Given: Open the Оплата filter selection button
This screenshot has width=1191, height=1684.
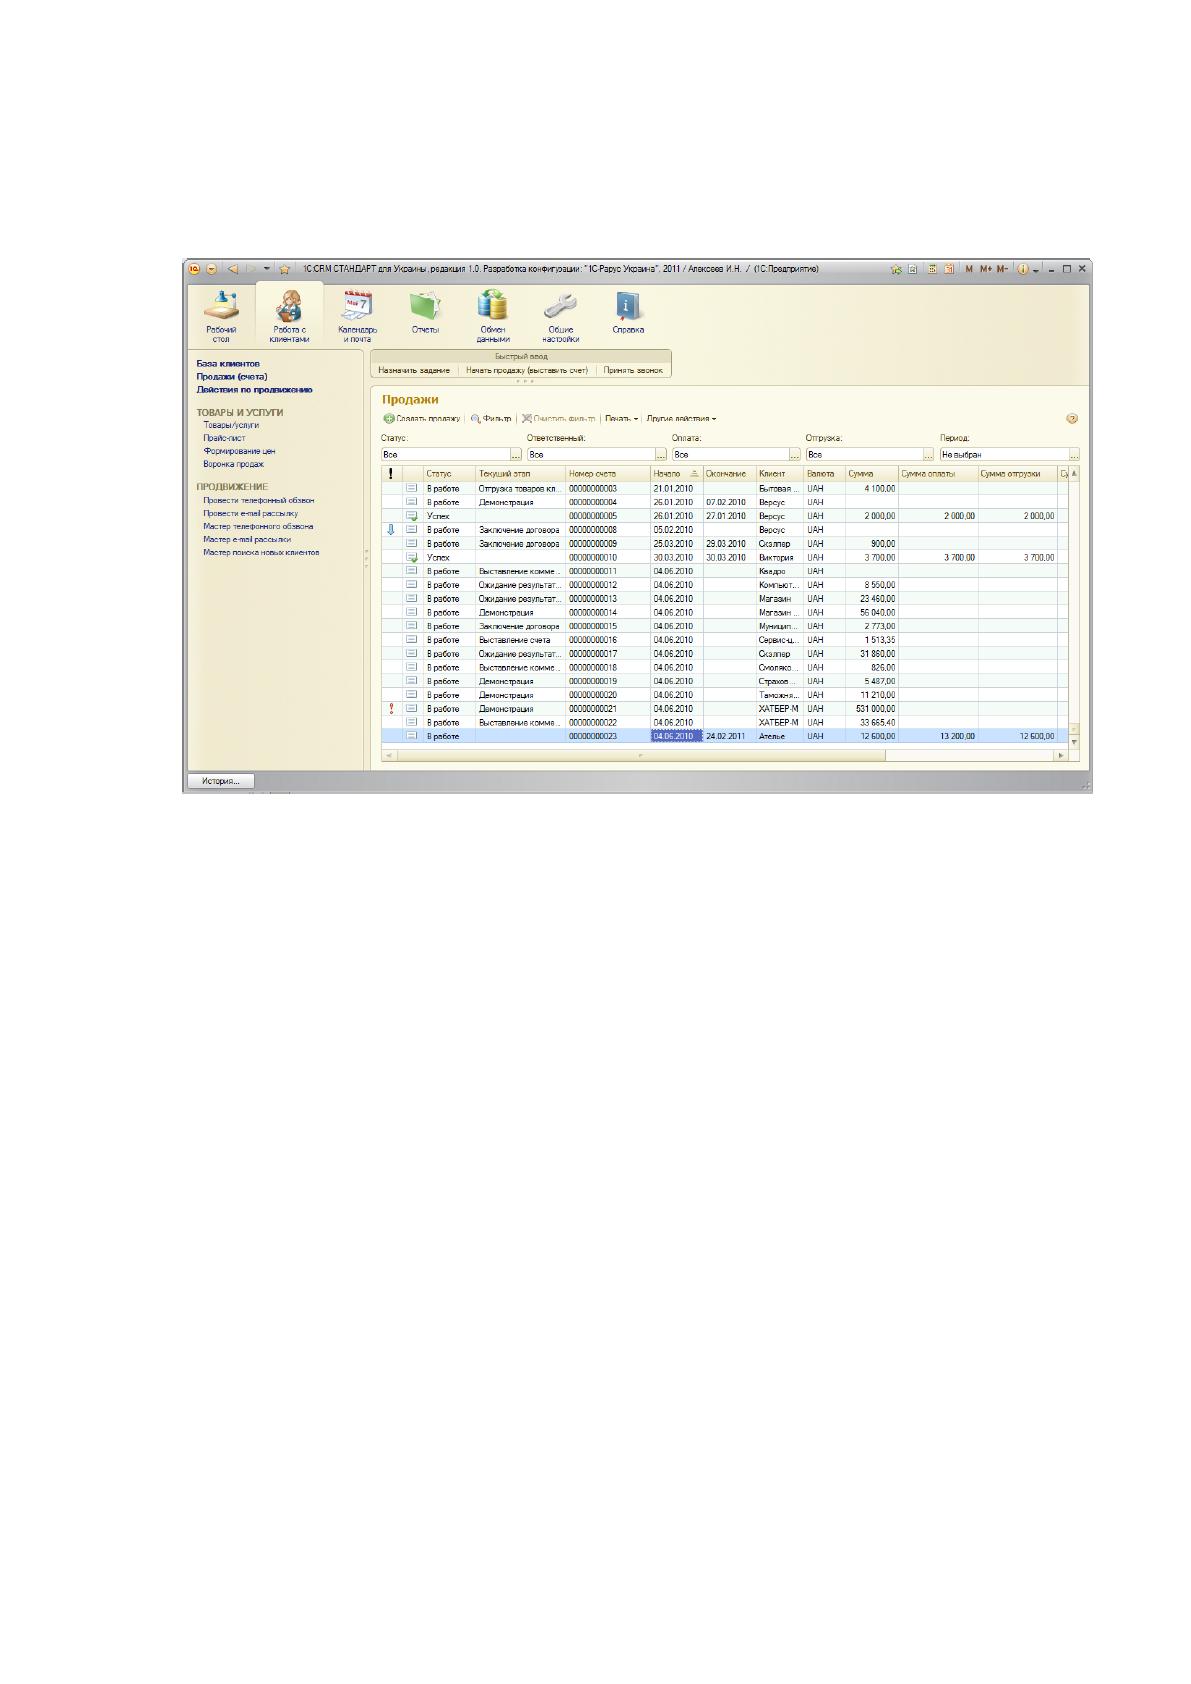Looking at the screenshot, I should pyautogui.click(x=795, y=455).
